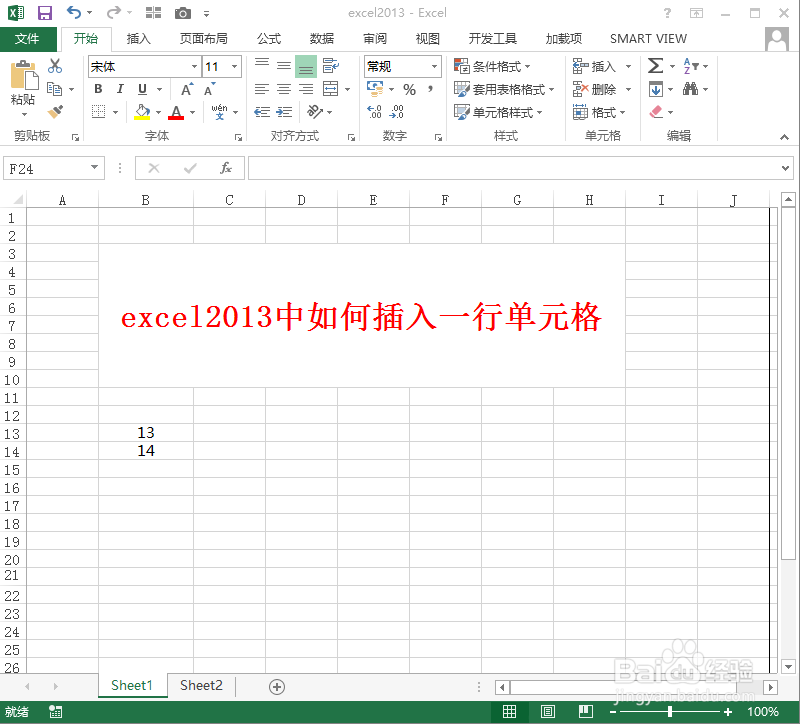Toggle italic formatting

point(120,89)
